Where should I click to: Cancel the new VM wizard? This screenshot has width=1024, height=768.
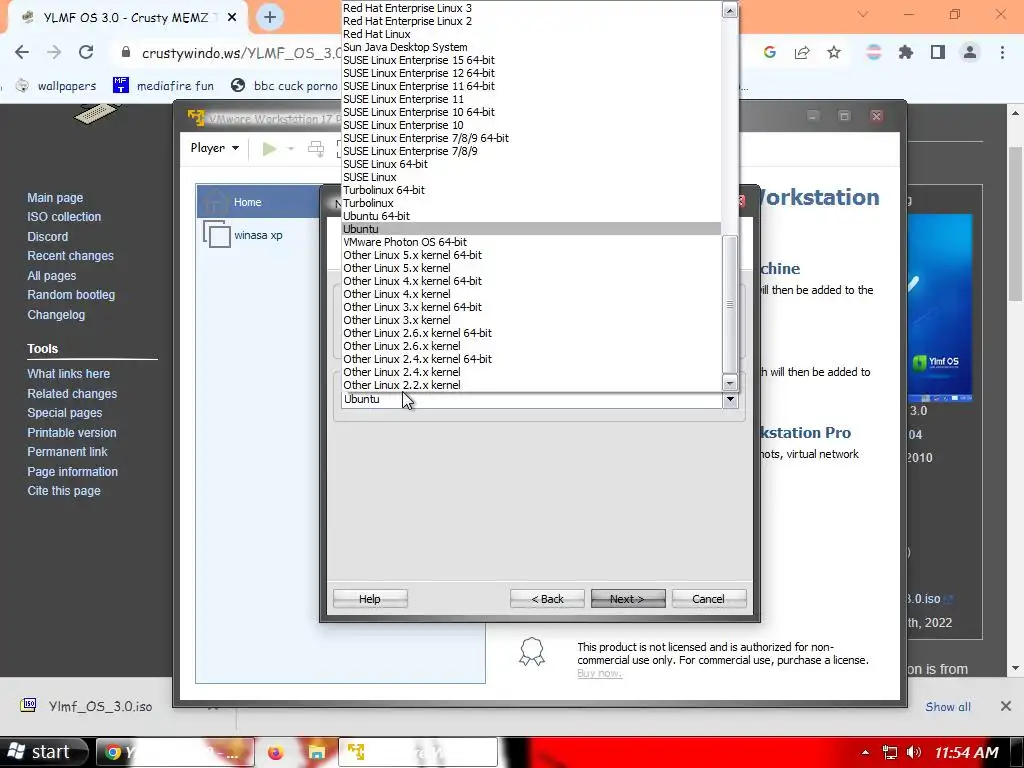click(x=709, y=599)
